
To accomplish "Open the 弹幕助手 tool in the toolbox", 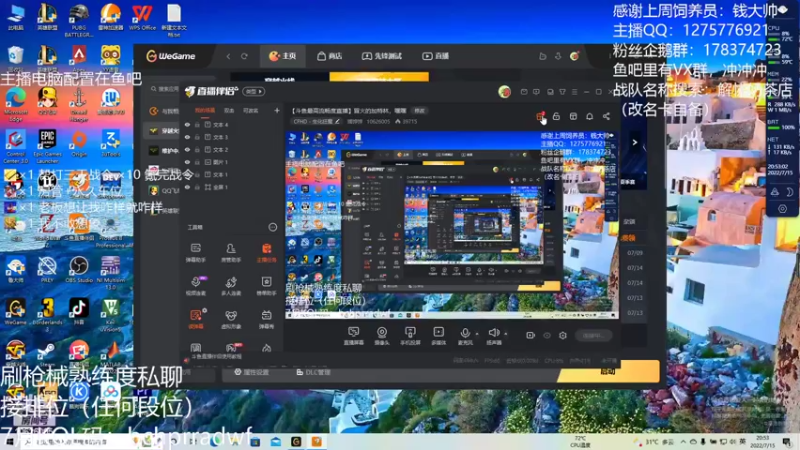I will point(195,253).
